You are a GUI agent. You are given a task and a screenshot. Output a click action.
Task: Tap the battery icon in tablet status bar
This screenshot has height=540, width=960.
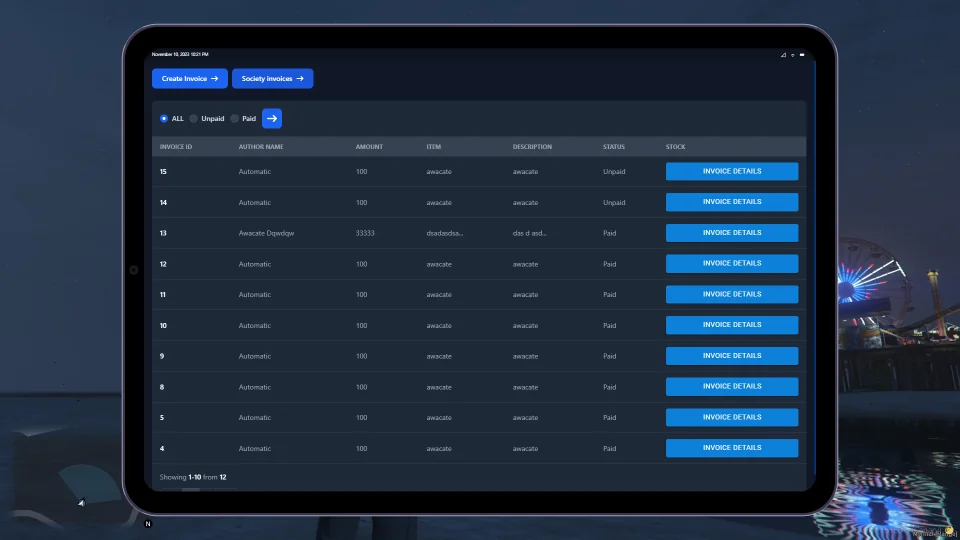(803, 54)
